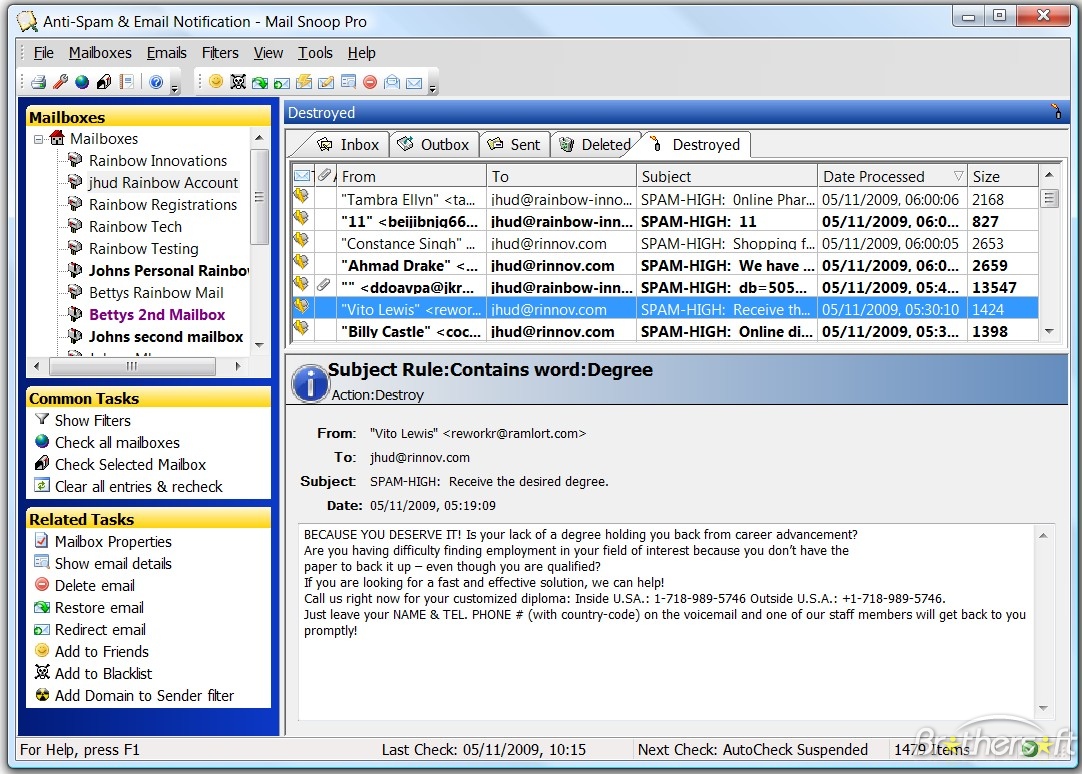Switch to the Outbox tab

point(435,145)
